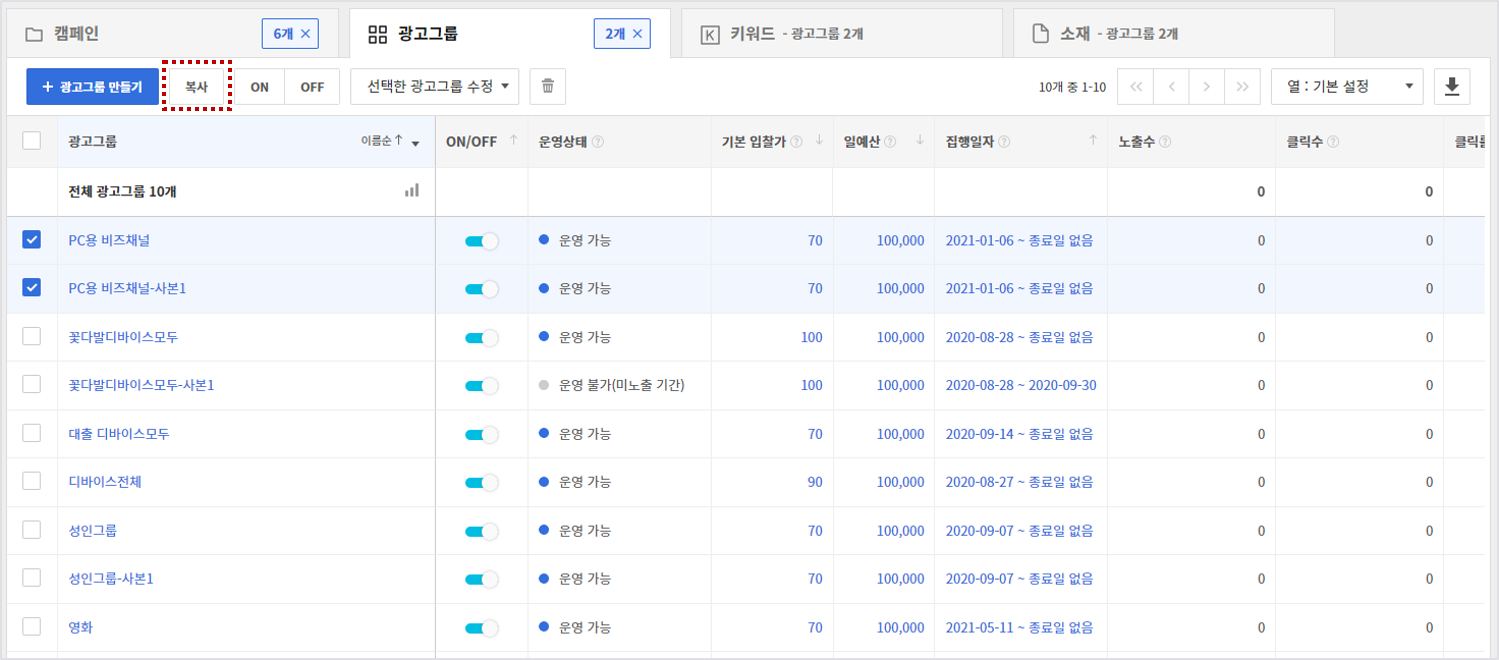Click help icon next to 기본 입찰가 header
Image resolution: width=1499 pixels, height=660 pixels.
click(797, 142)
